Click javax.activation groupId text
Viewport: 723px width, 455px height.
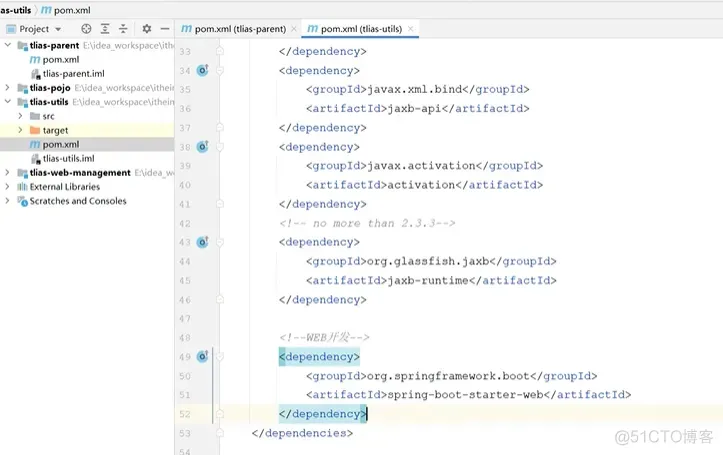421,165
